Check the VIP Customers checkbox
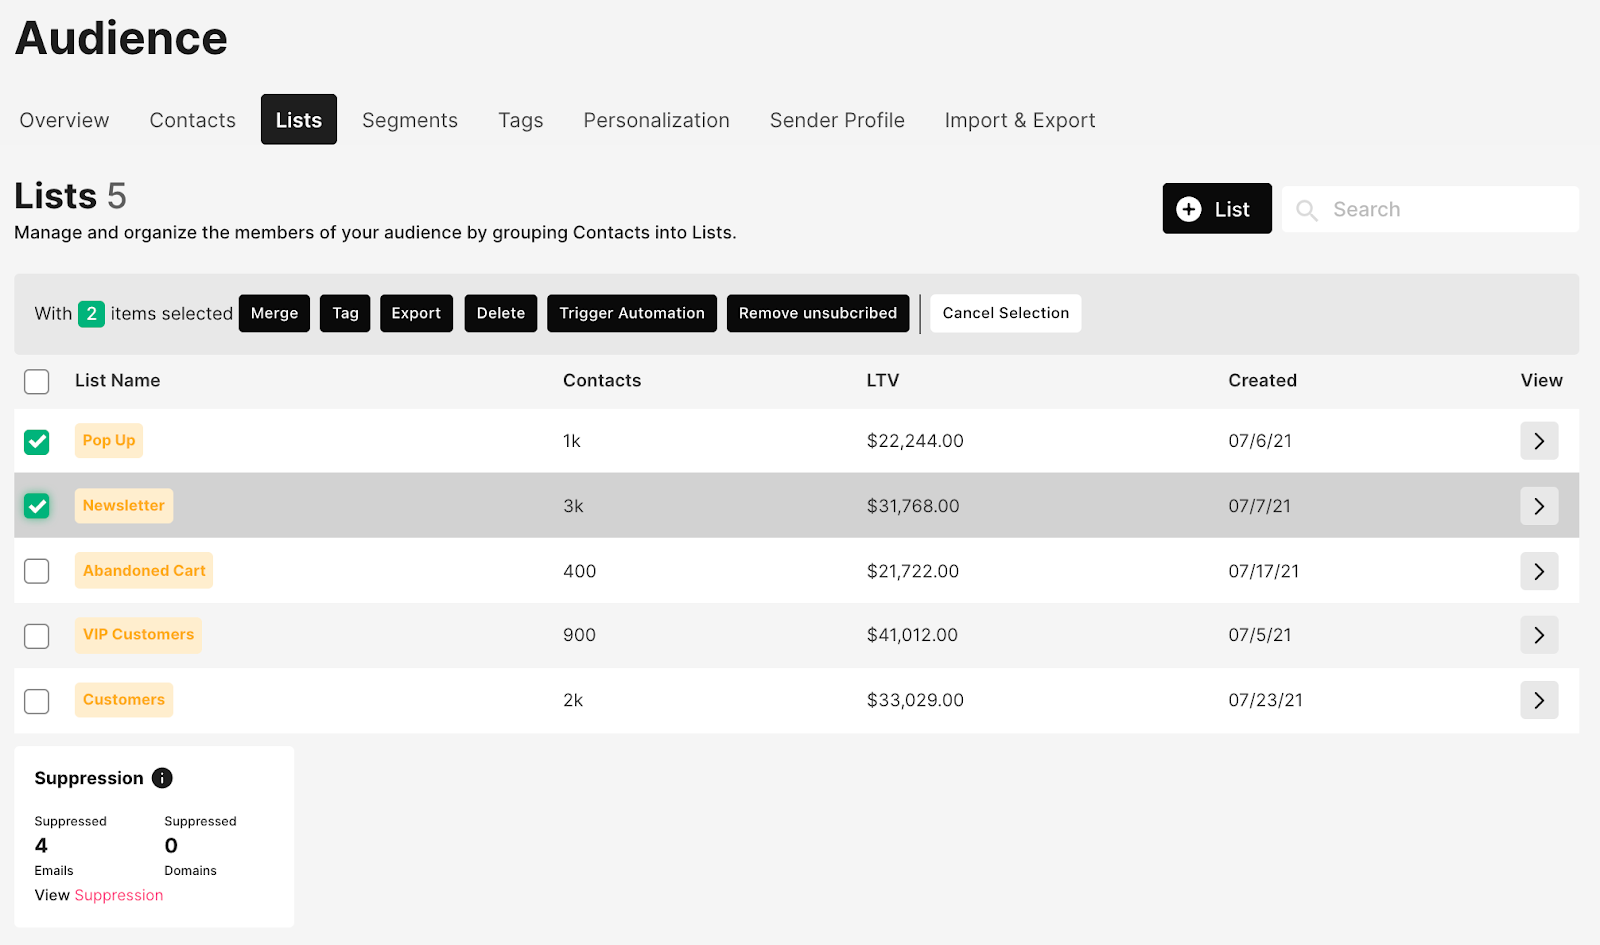This screenshot has width=1600, height=945. pos(37,636)
